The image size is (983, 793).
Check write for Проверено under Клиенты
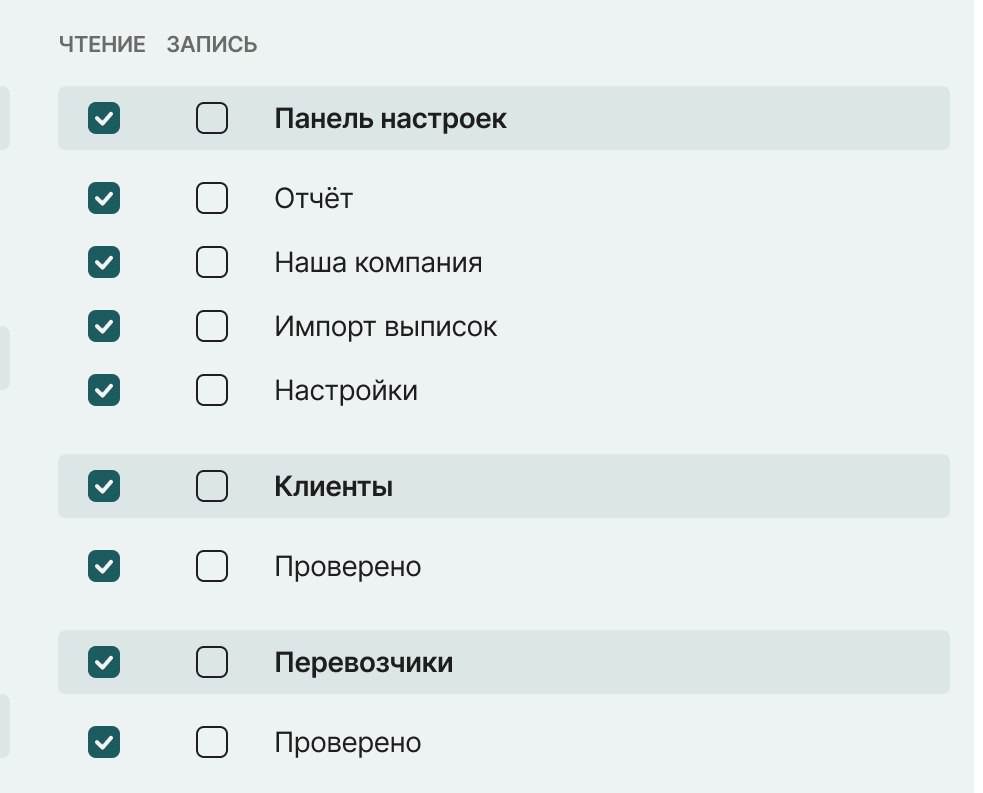click(212, 567)
